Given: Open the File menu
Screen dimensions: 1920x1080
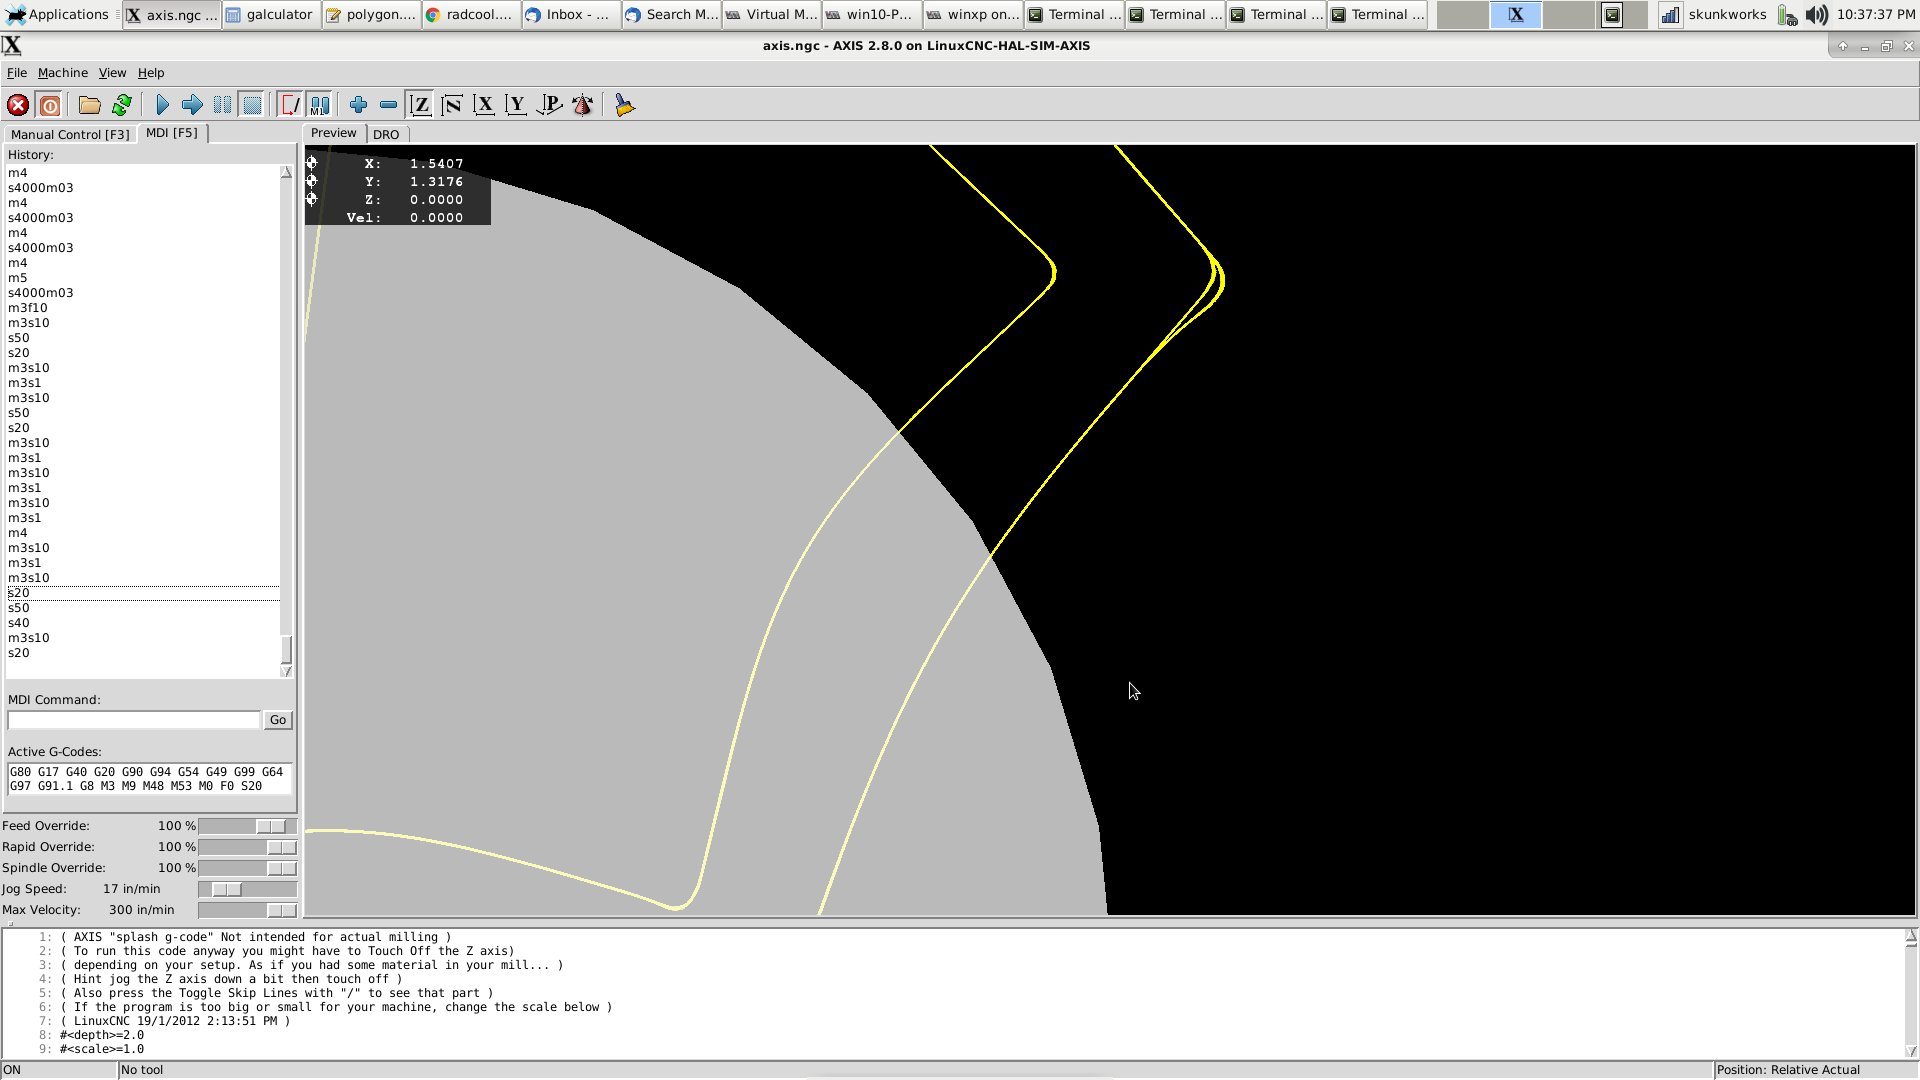Looking at the screenshot, I should pyautogui.click(x=17, y=73).
